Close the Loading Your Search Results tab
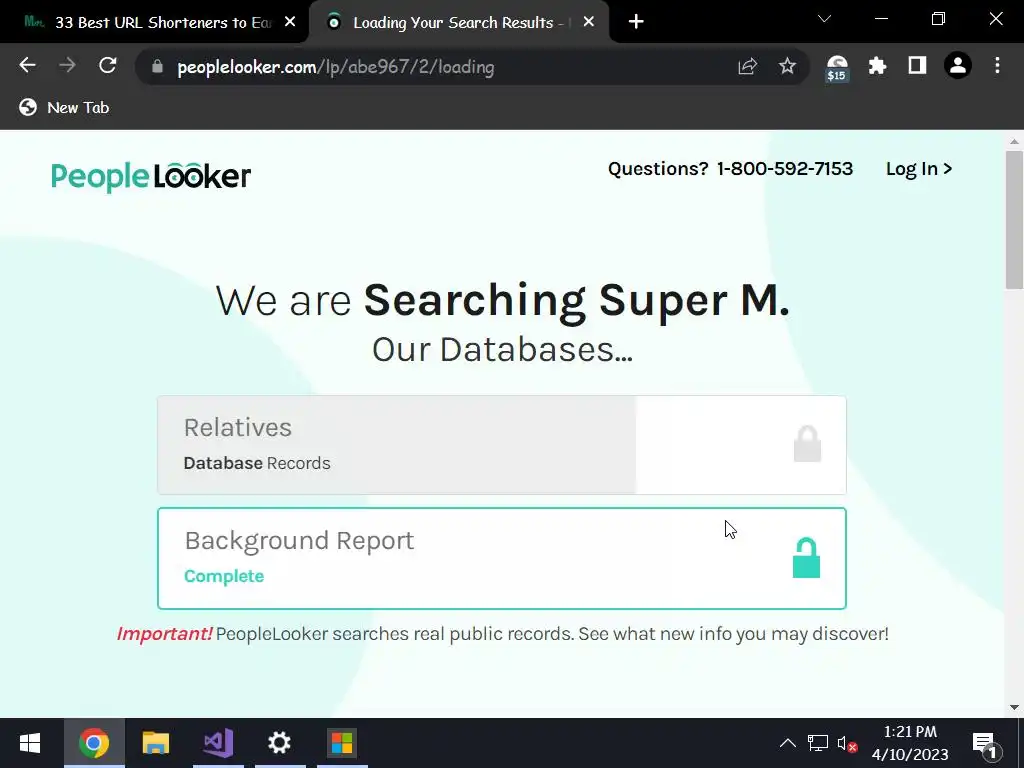This screenshot has height=768, width=1024. [588, 22]
